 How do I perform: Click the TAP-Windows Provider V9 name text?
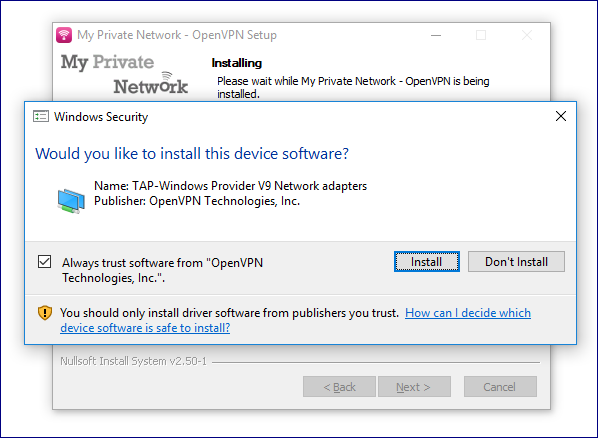(230, 186)
